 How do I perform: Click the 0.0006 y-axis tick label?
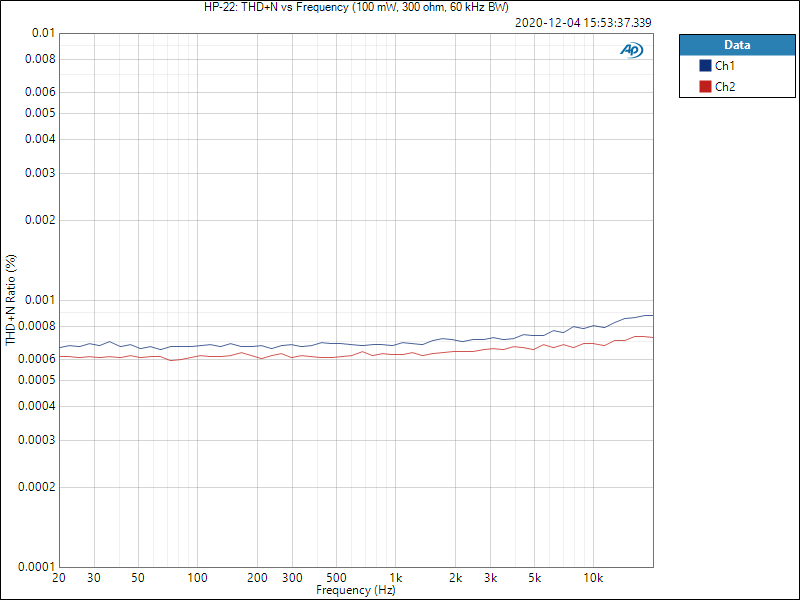pos(37,359)
